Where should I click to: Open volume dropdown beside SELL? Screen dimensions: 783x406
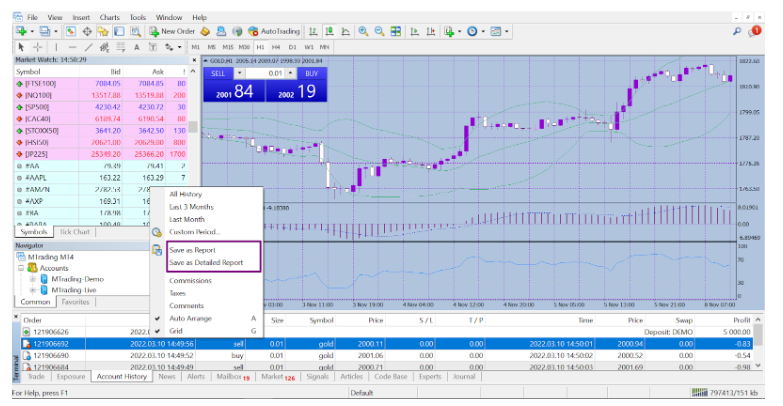240,73
